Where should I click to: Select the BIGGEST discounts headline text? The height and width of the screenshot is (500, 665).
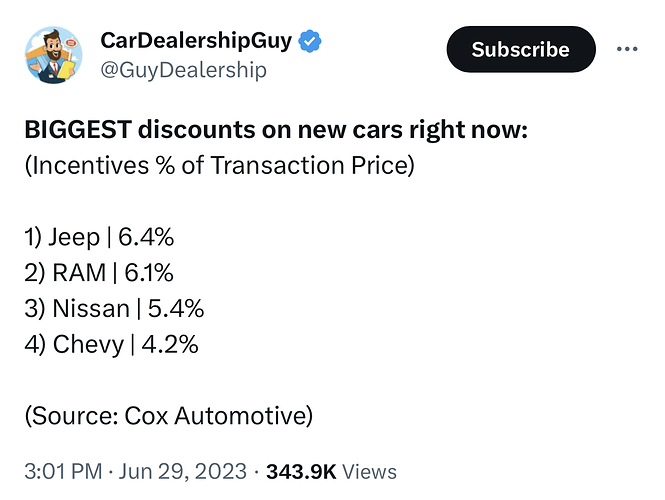point(276,130)
